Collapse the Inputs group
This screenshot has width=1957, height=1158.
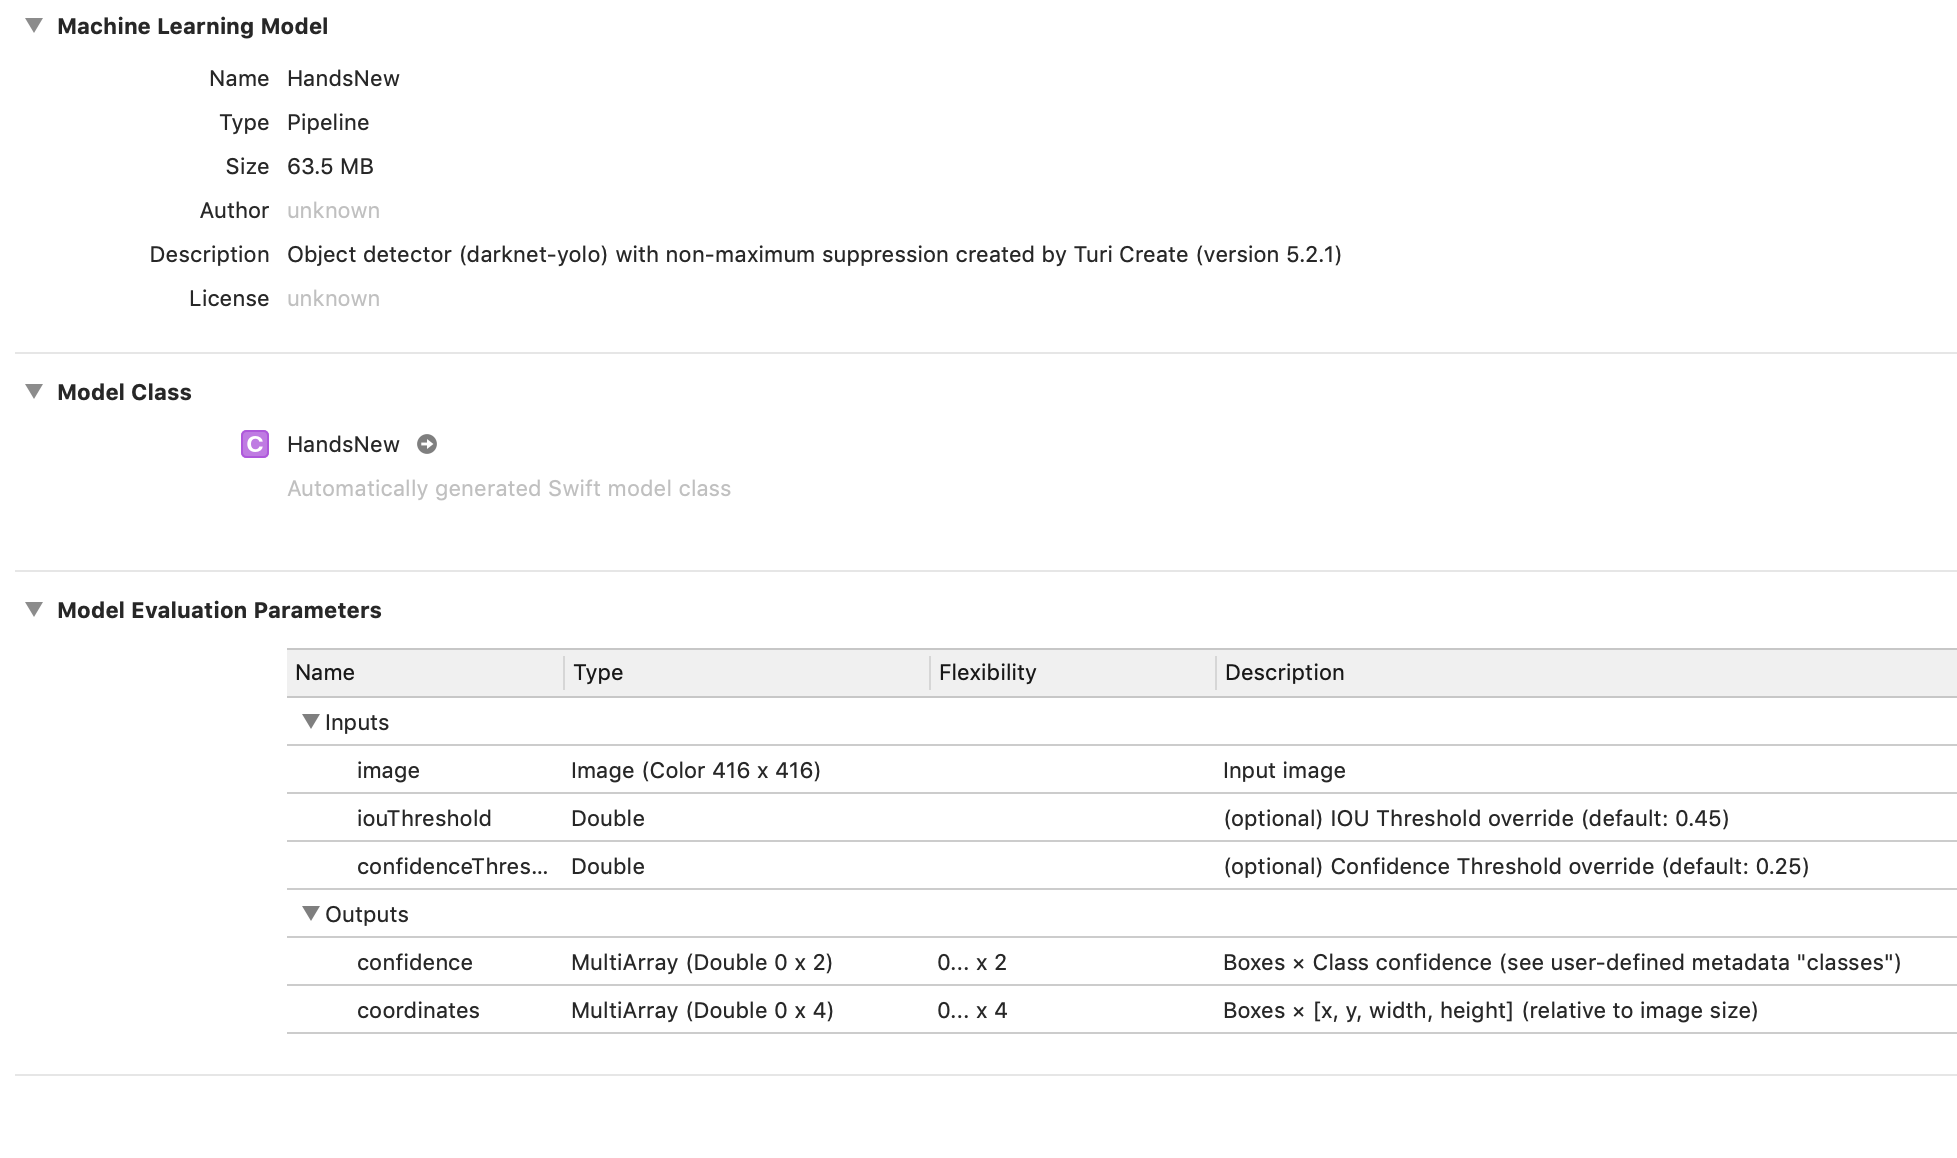(x=311, y=721)
